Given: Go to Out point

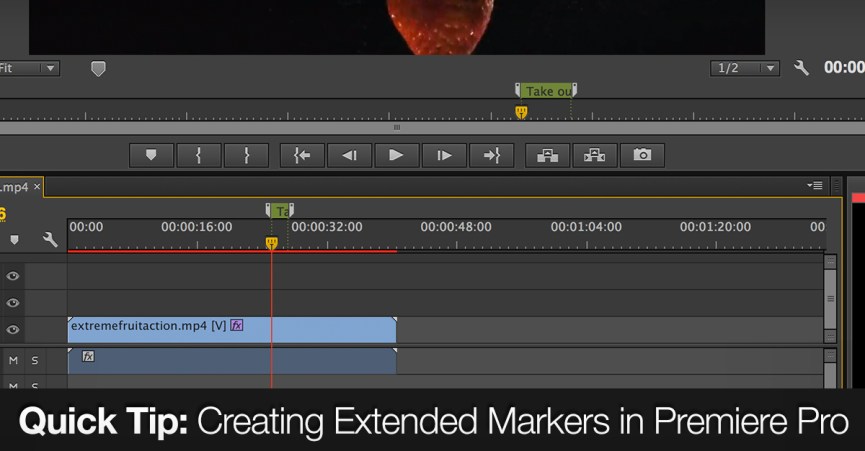Looking at the screenshot, I should (492, 155).
